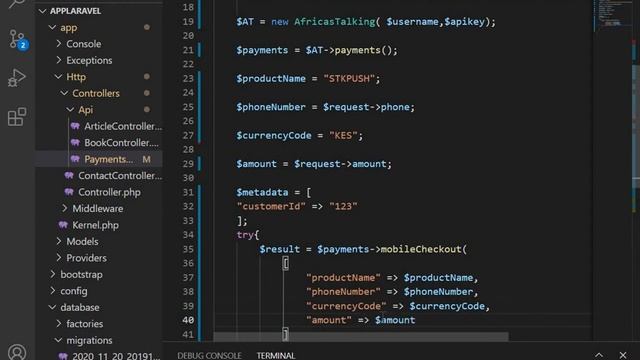The image size is (640, 360).
Task: Expand the factories folder
Action: (59, 324)
